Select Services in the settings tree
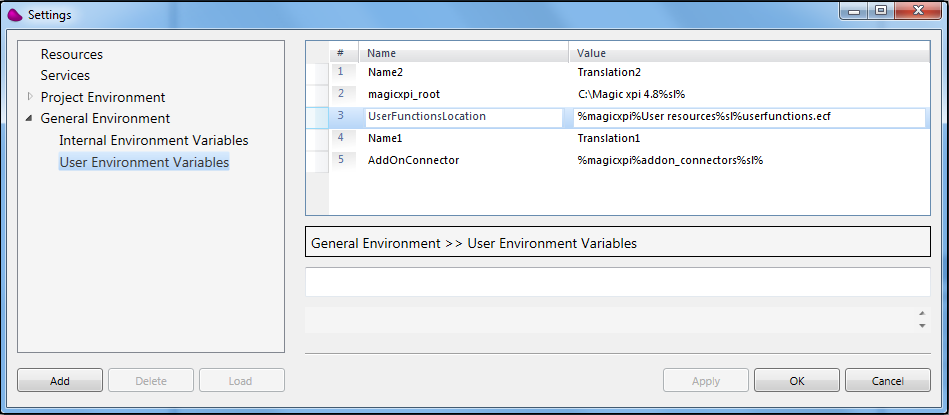Screen dimensions: 949x415 click(x=65, y=76)
